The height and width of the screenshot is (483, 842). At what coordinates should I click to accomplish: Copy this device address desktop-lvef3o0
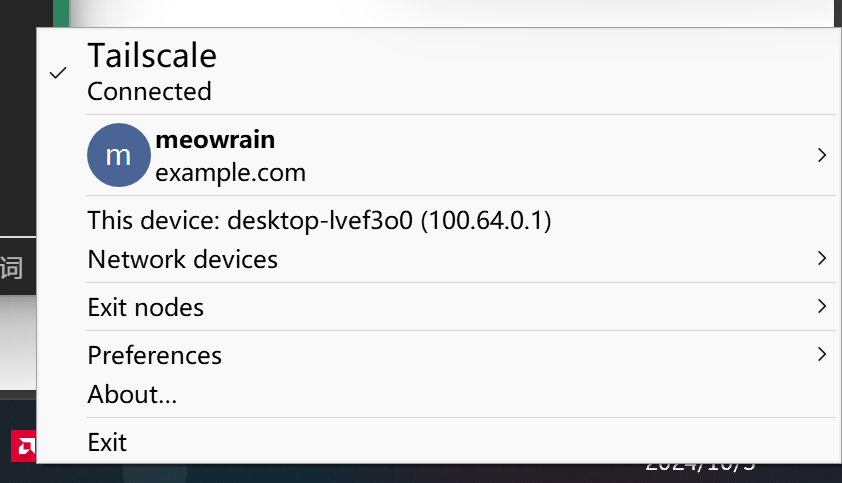coord(319,220)
